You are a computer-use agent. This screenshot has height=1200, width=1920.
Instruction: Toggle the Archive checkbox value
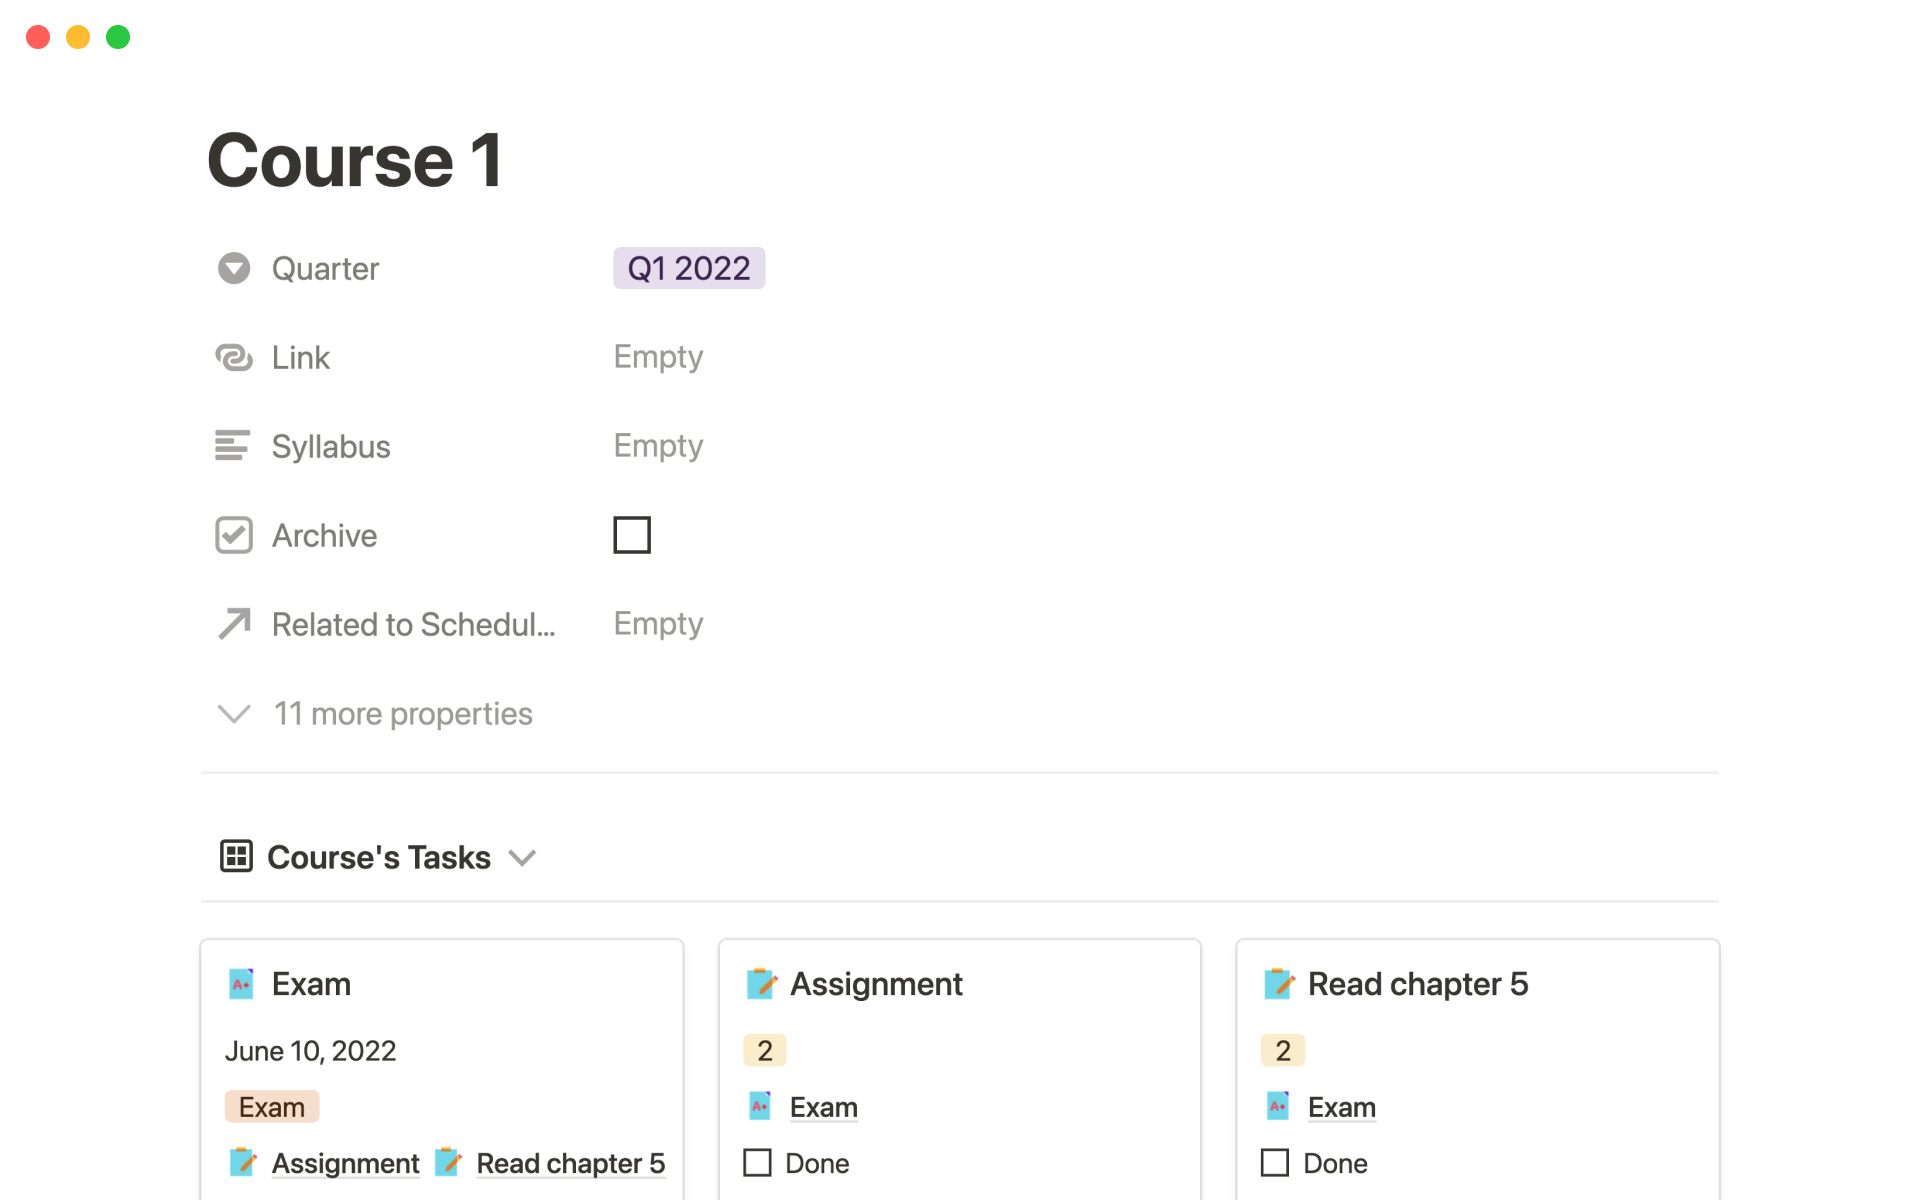click(632, 535)
